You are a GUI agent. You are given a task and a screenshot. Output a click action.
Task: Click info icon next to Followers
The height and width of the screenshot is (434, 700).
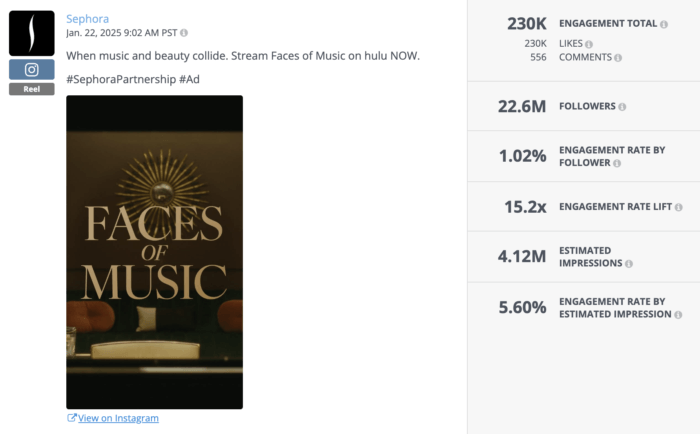click(622, 107)
